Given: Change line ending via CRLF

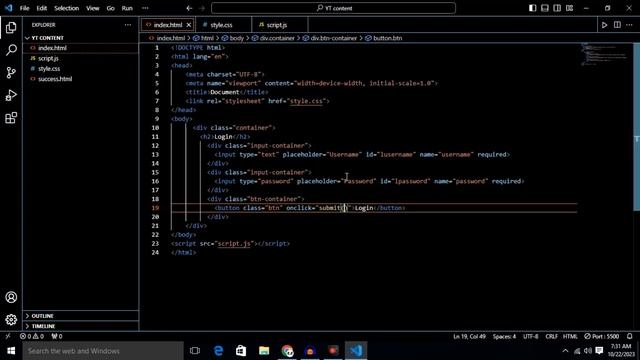Looking at the screenshot, I should point(551,336).
